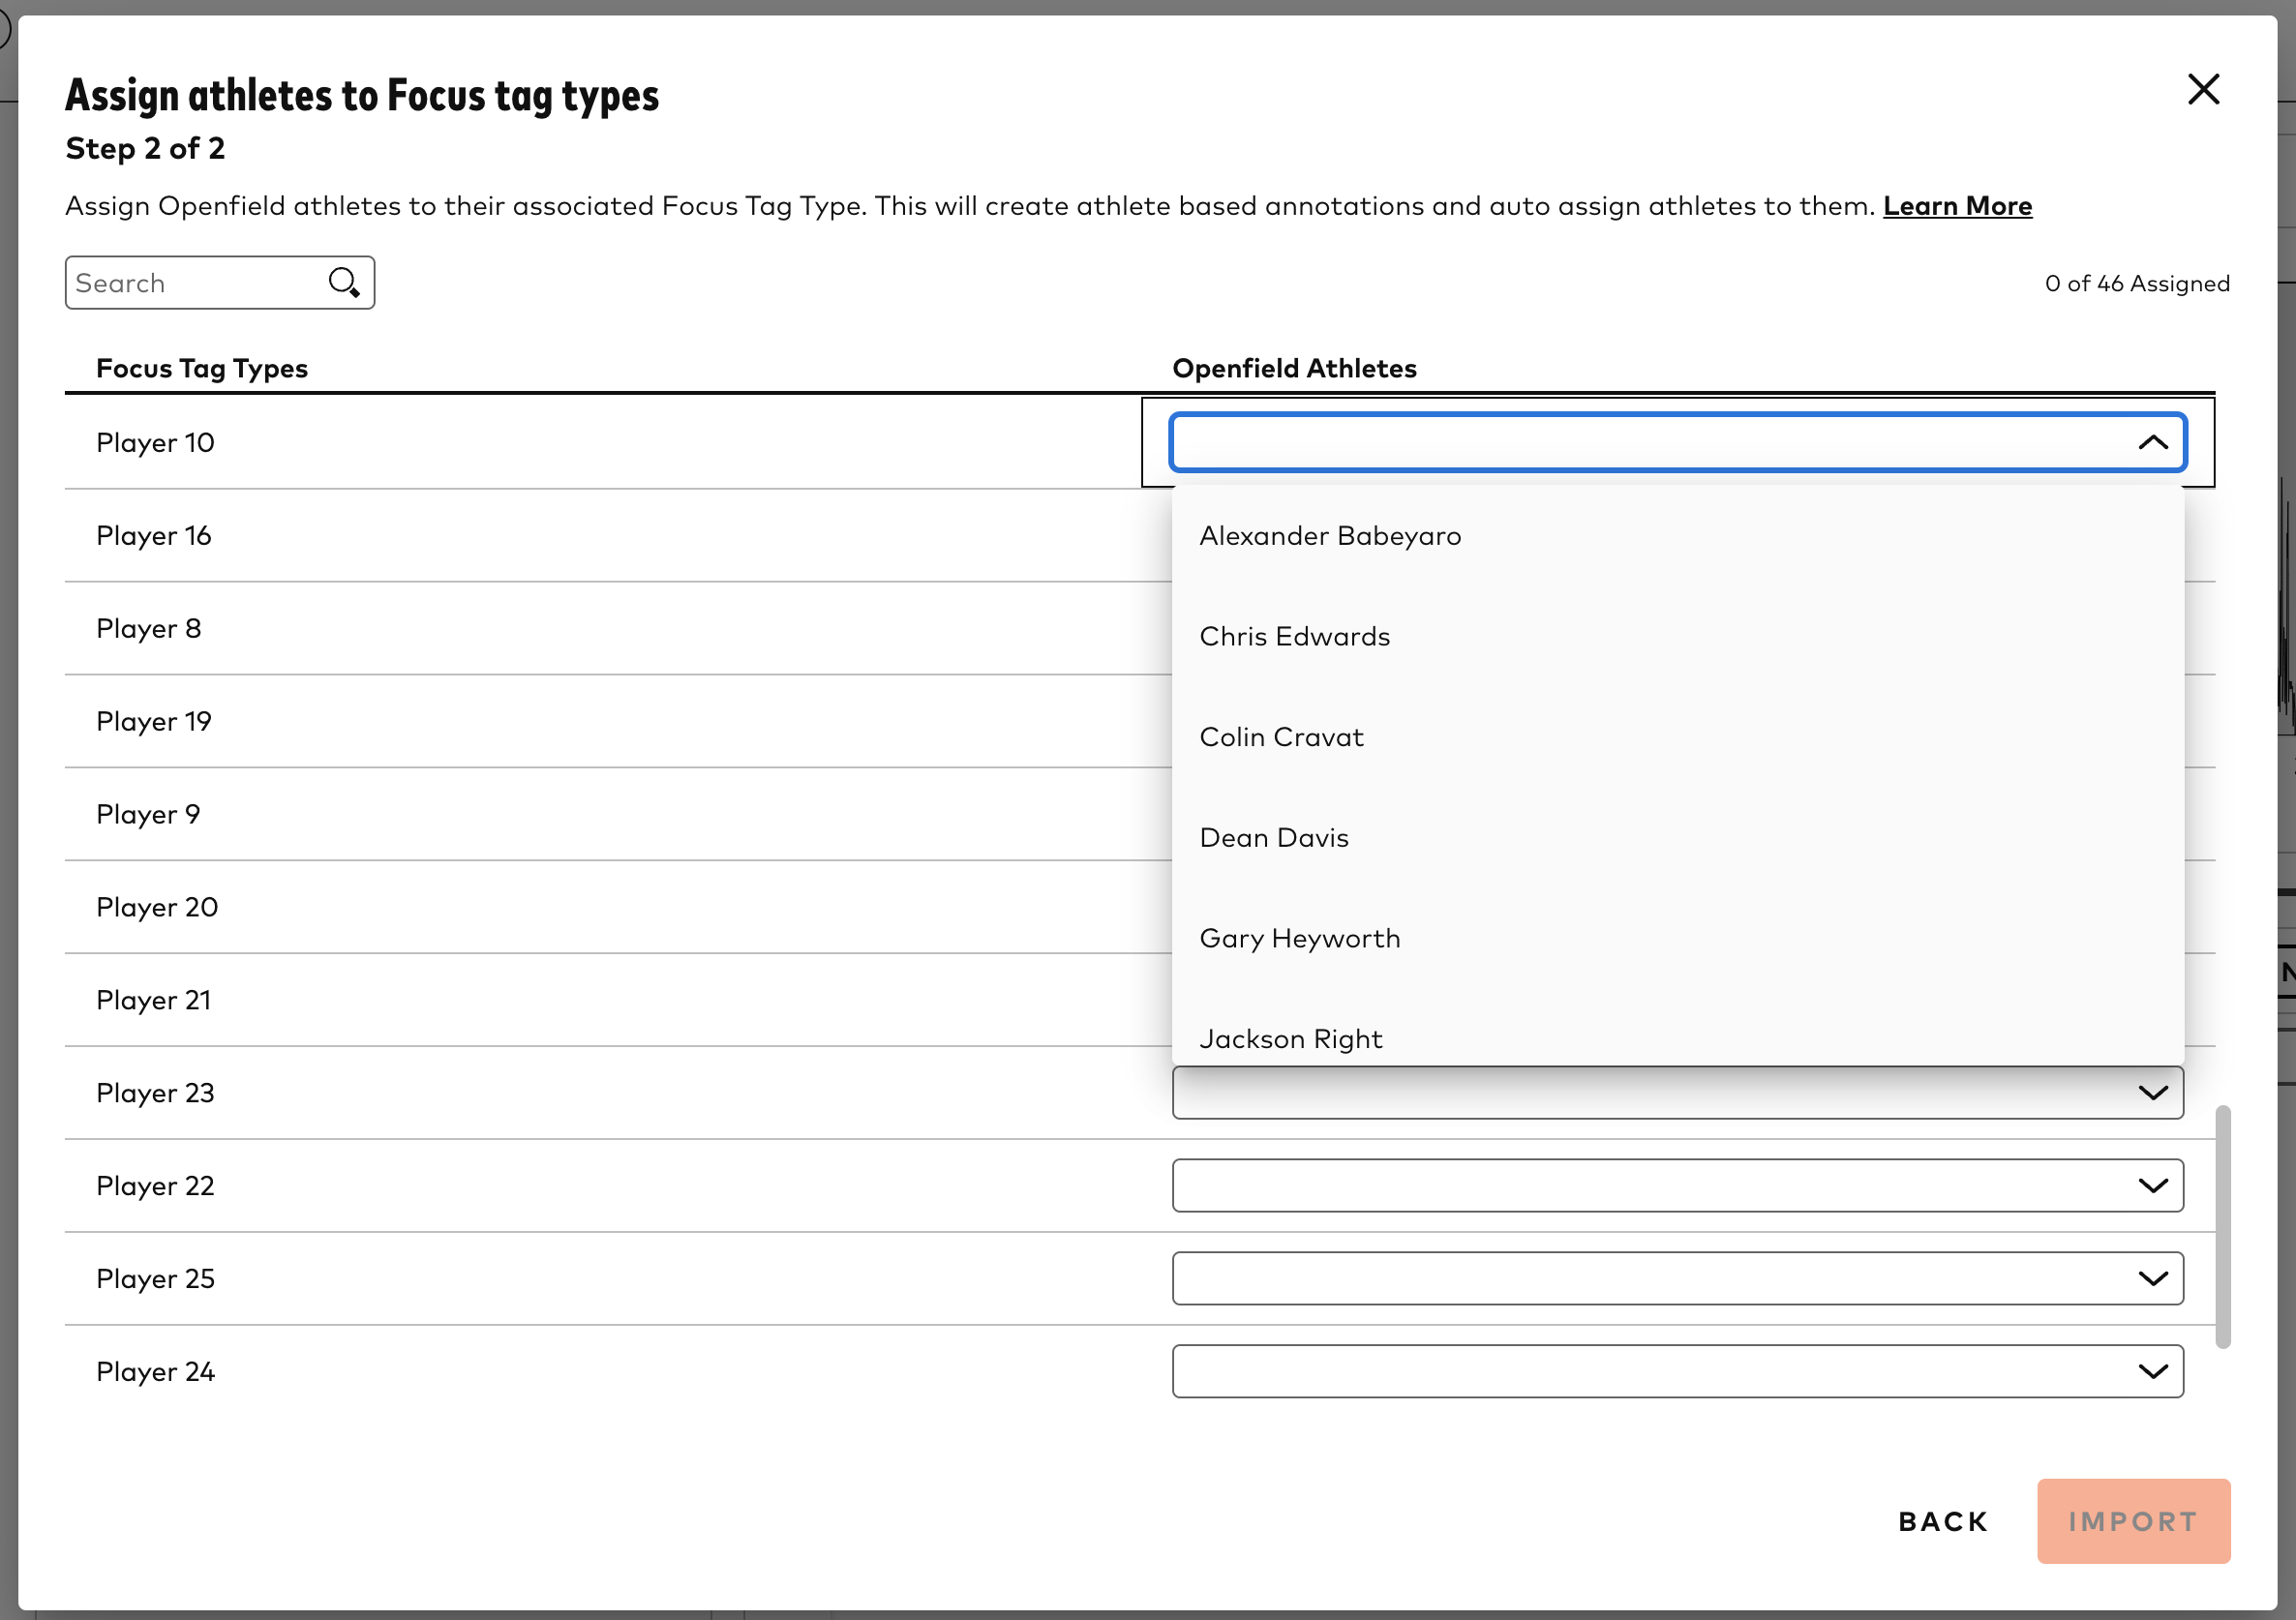
Task: Collapse the Player 10 athlete dropdown
Action: click(2154, 442)
